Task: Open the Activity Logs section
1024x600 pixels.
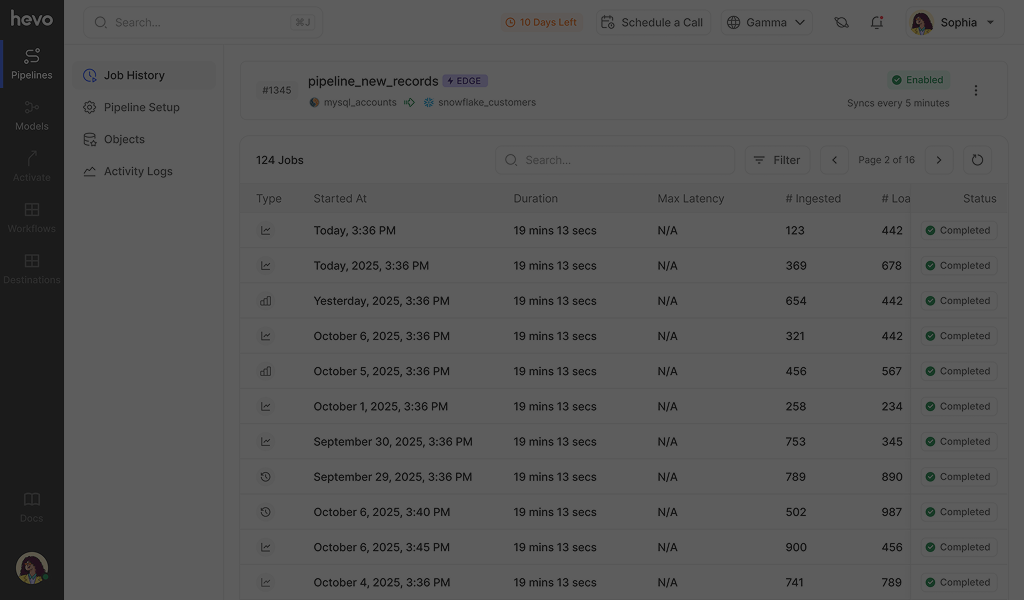Action: coord(139,171)
